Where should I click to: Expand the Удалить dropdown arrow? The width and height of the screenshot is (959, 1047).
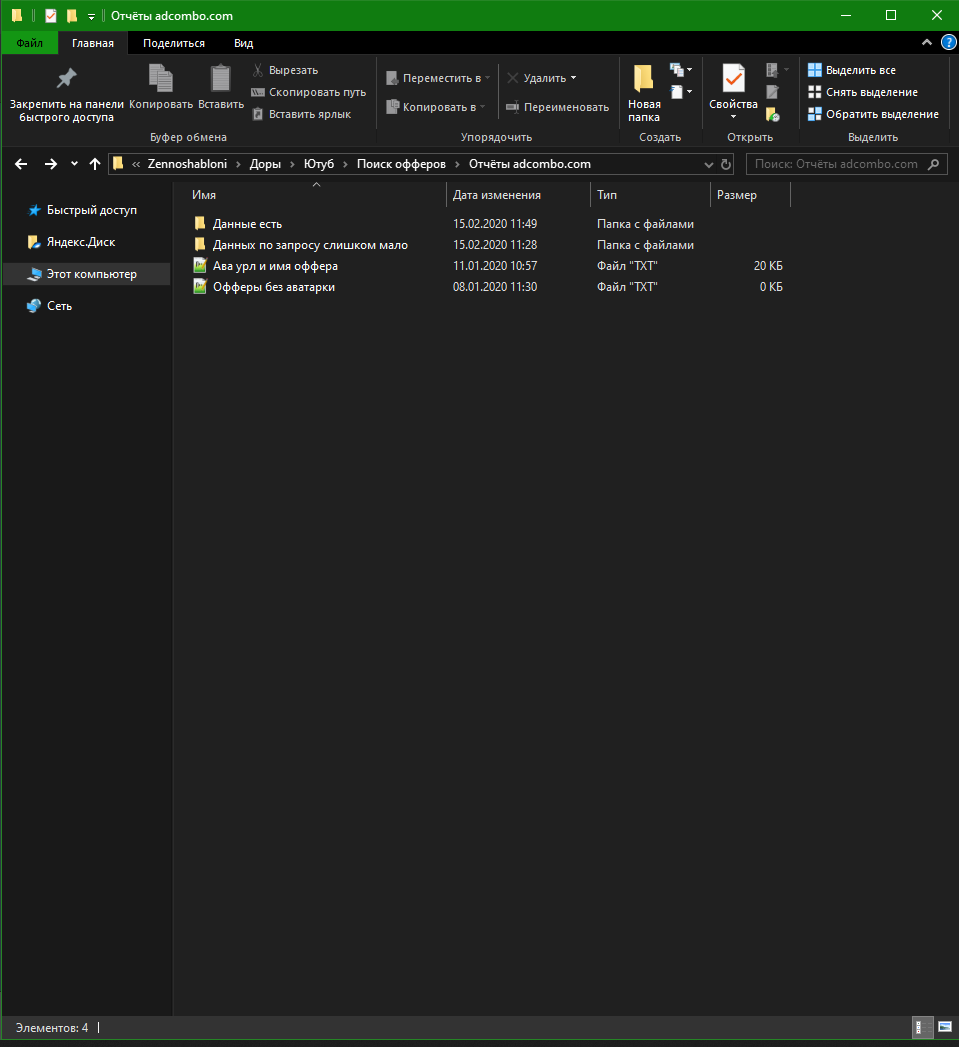point(574,78)
